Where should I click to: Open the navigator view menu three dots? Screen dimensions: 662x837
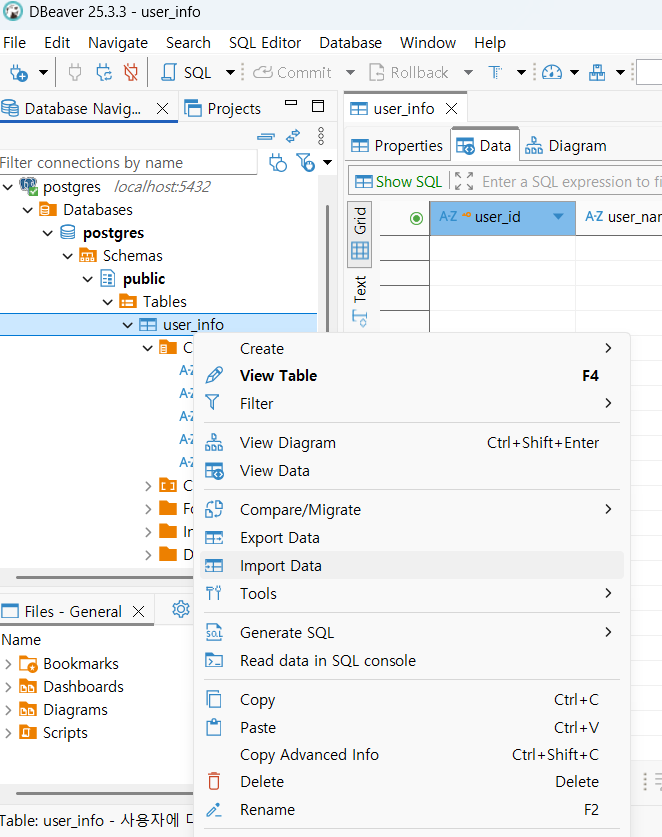pos(321,136)
